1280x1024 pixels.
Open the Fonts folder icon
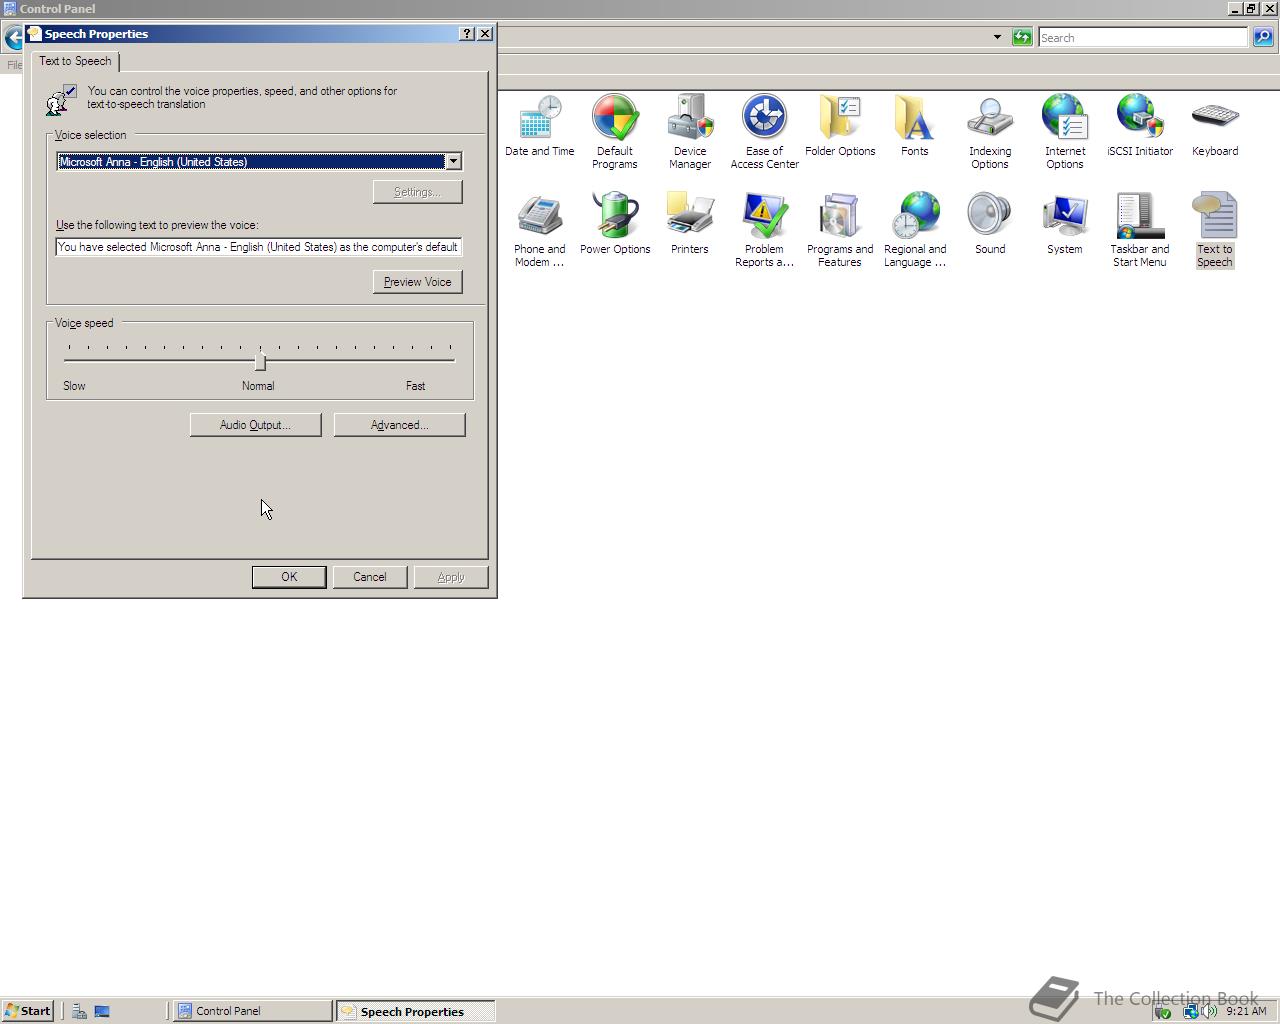click(915, 126)
